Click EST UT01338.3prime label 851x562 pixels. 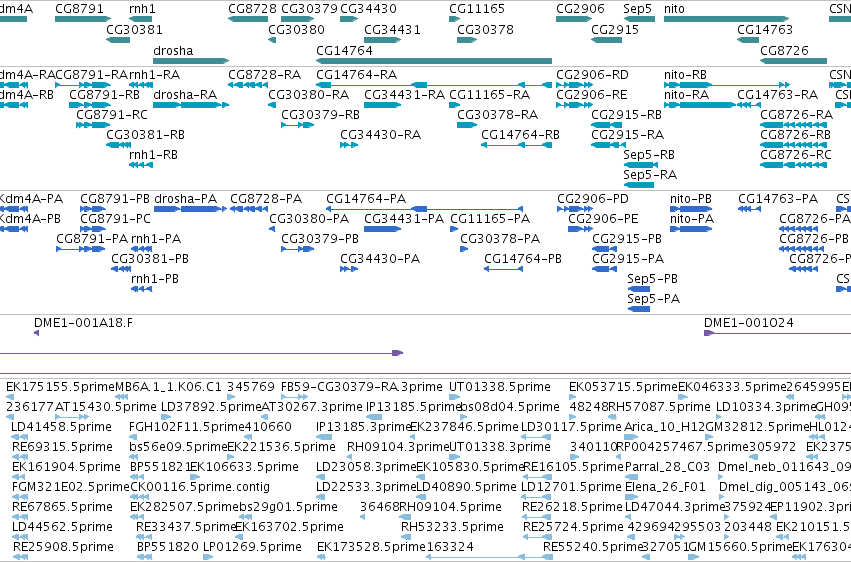click(499, 447)
